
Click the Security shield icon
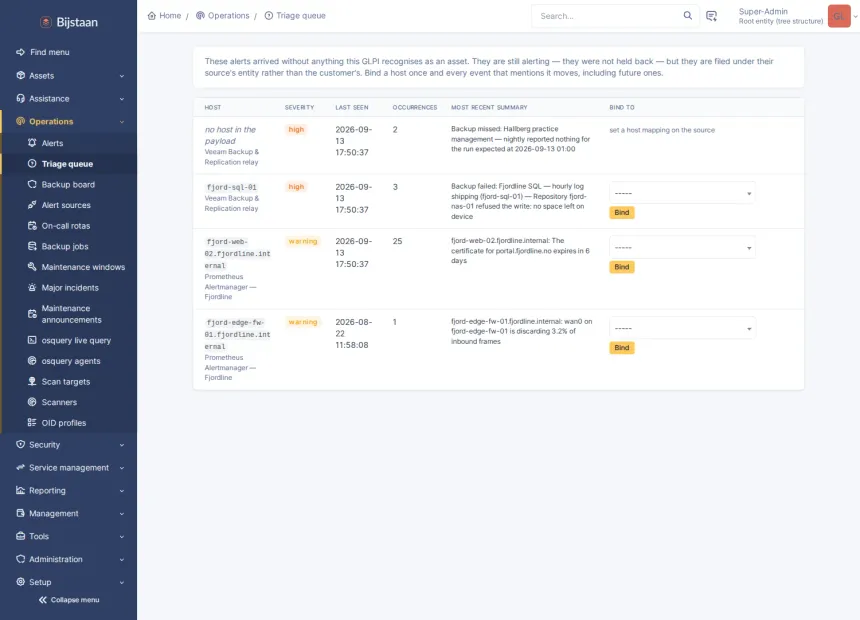[x=20, y=444]
